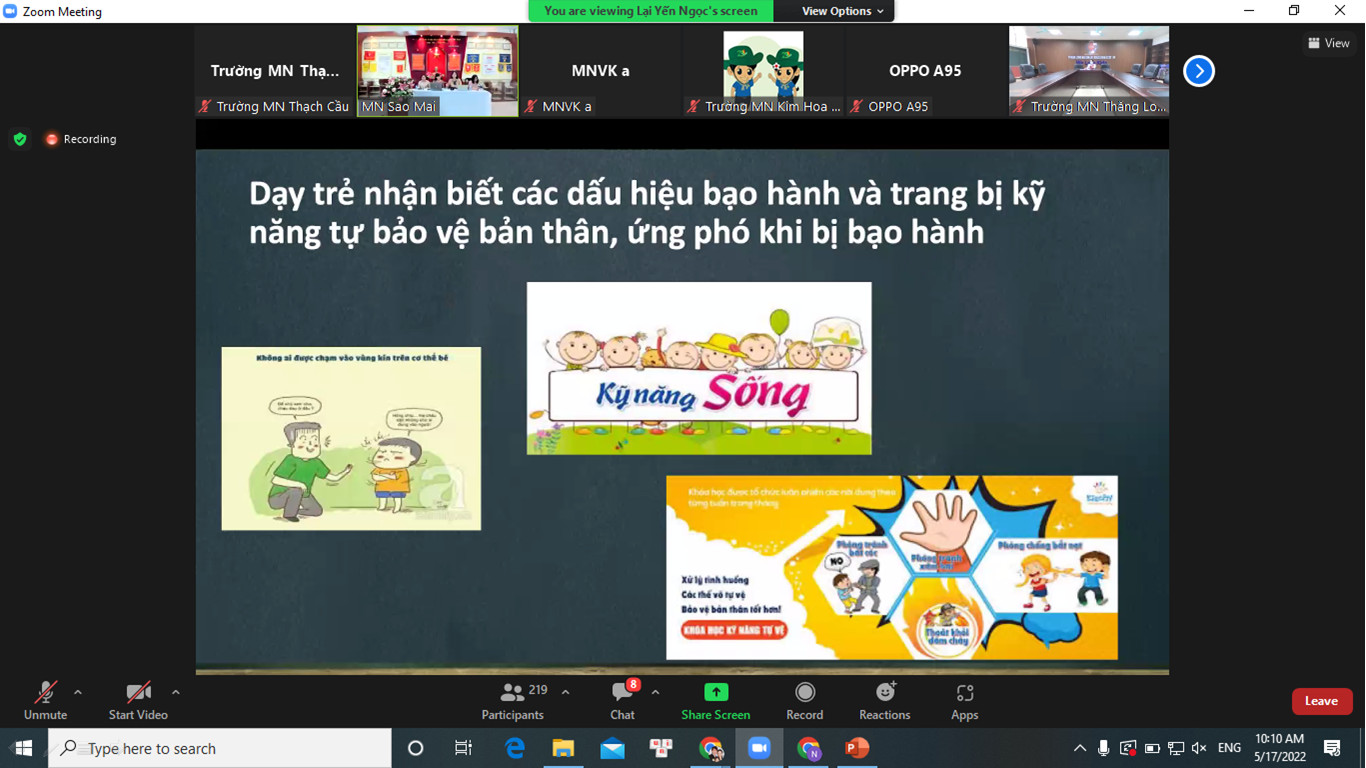Select MN Sao Mai video thumbnail
This screenshot has height=768, width=1366.
[x=438, y=71]
